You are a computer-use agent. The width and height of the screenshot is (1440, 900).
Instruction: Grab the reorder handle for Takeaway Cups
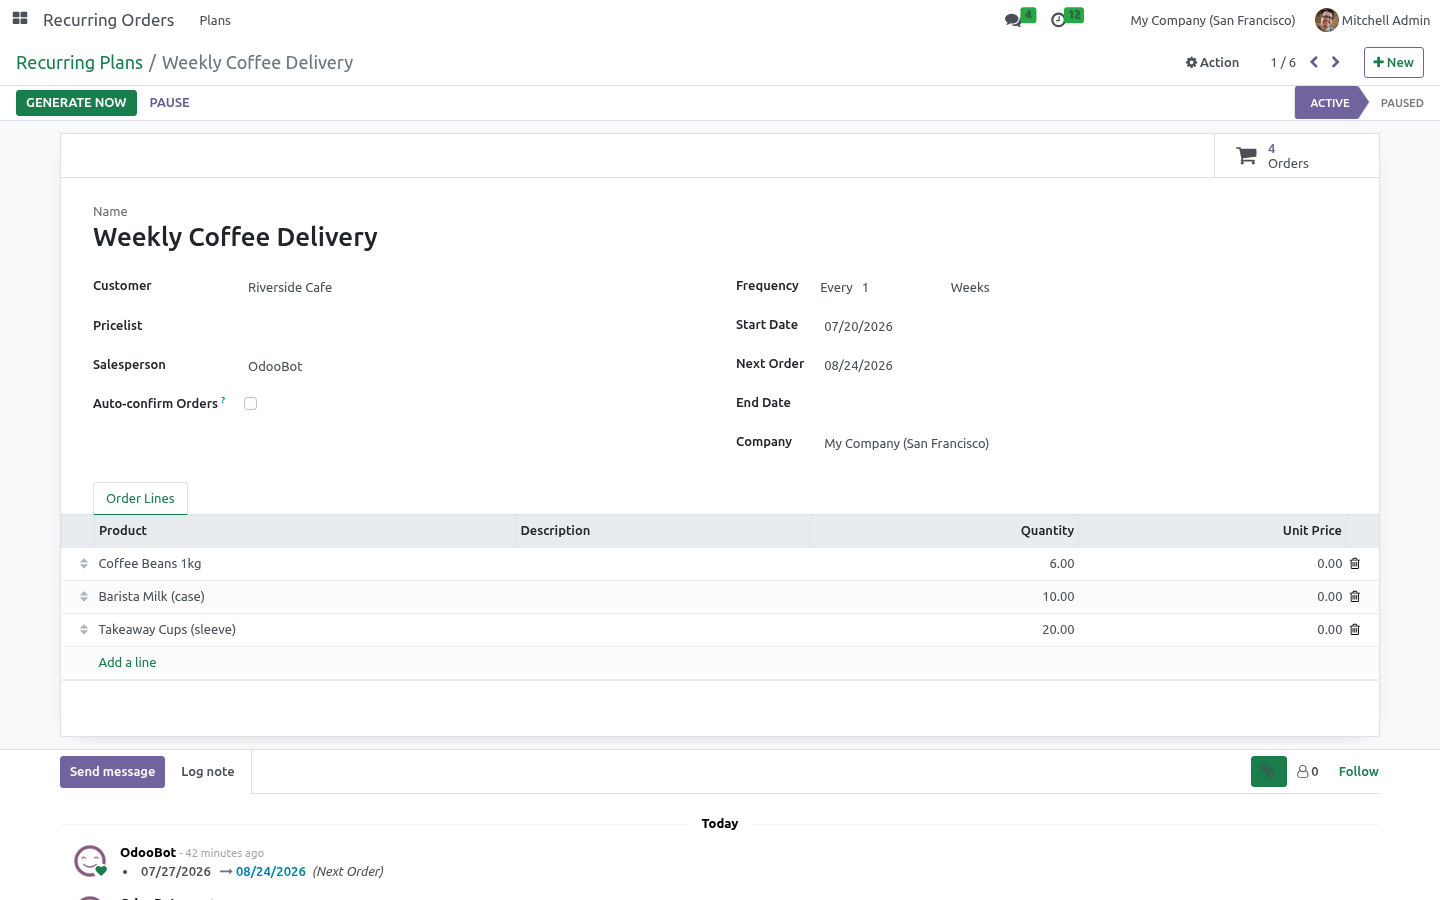pyautogui.click(x=84, y=630)
